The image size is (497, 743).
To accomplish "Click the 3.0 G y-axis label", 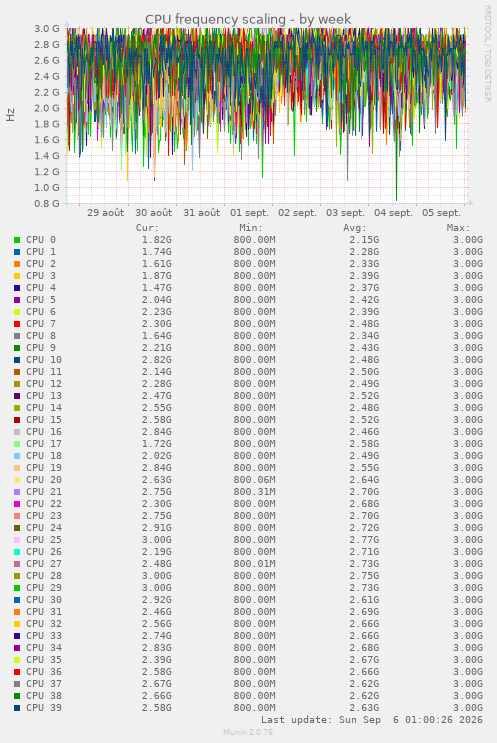I will [46, 28].
